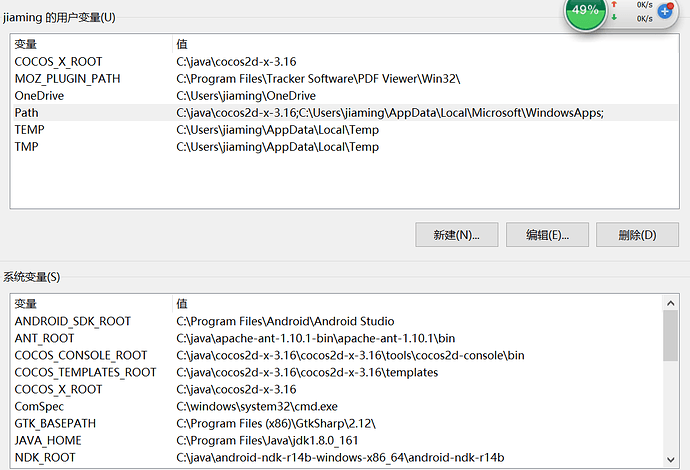
Task: Click the green 49% memory ball widget
Action: click(x=585, y=12)
